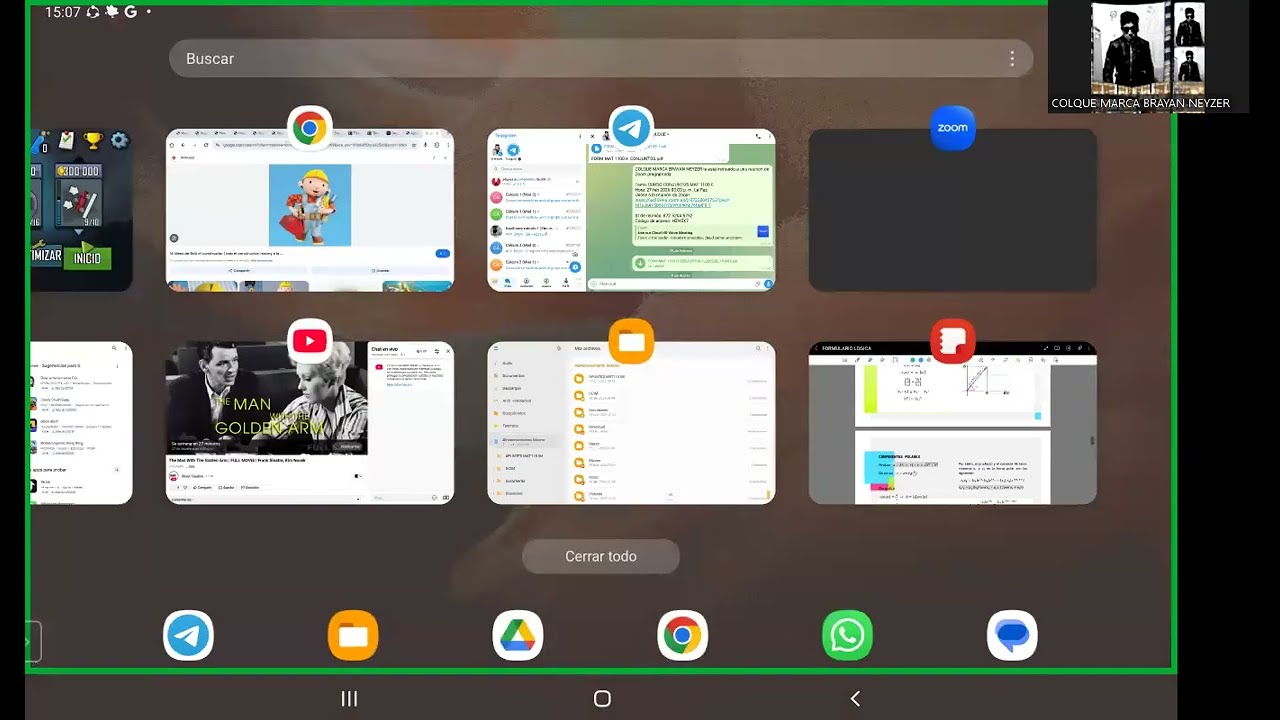Tap Cerrar todo button
Image resolution: width=1280 pixels, height=720 pixels.
coord(601,557)
